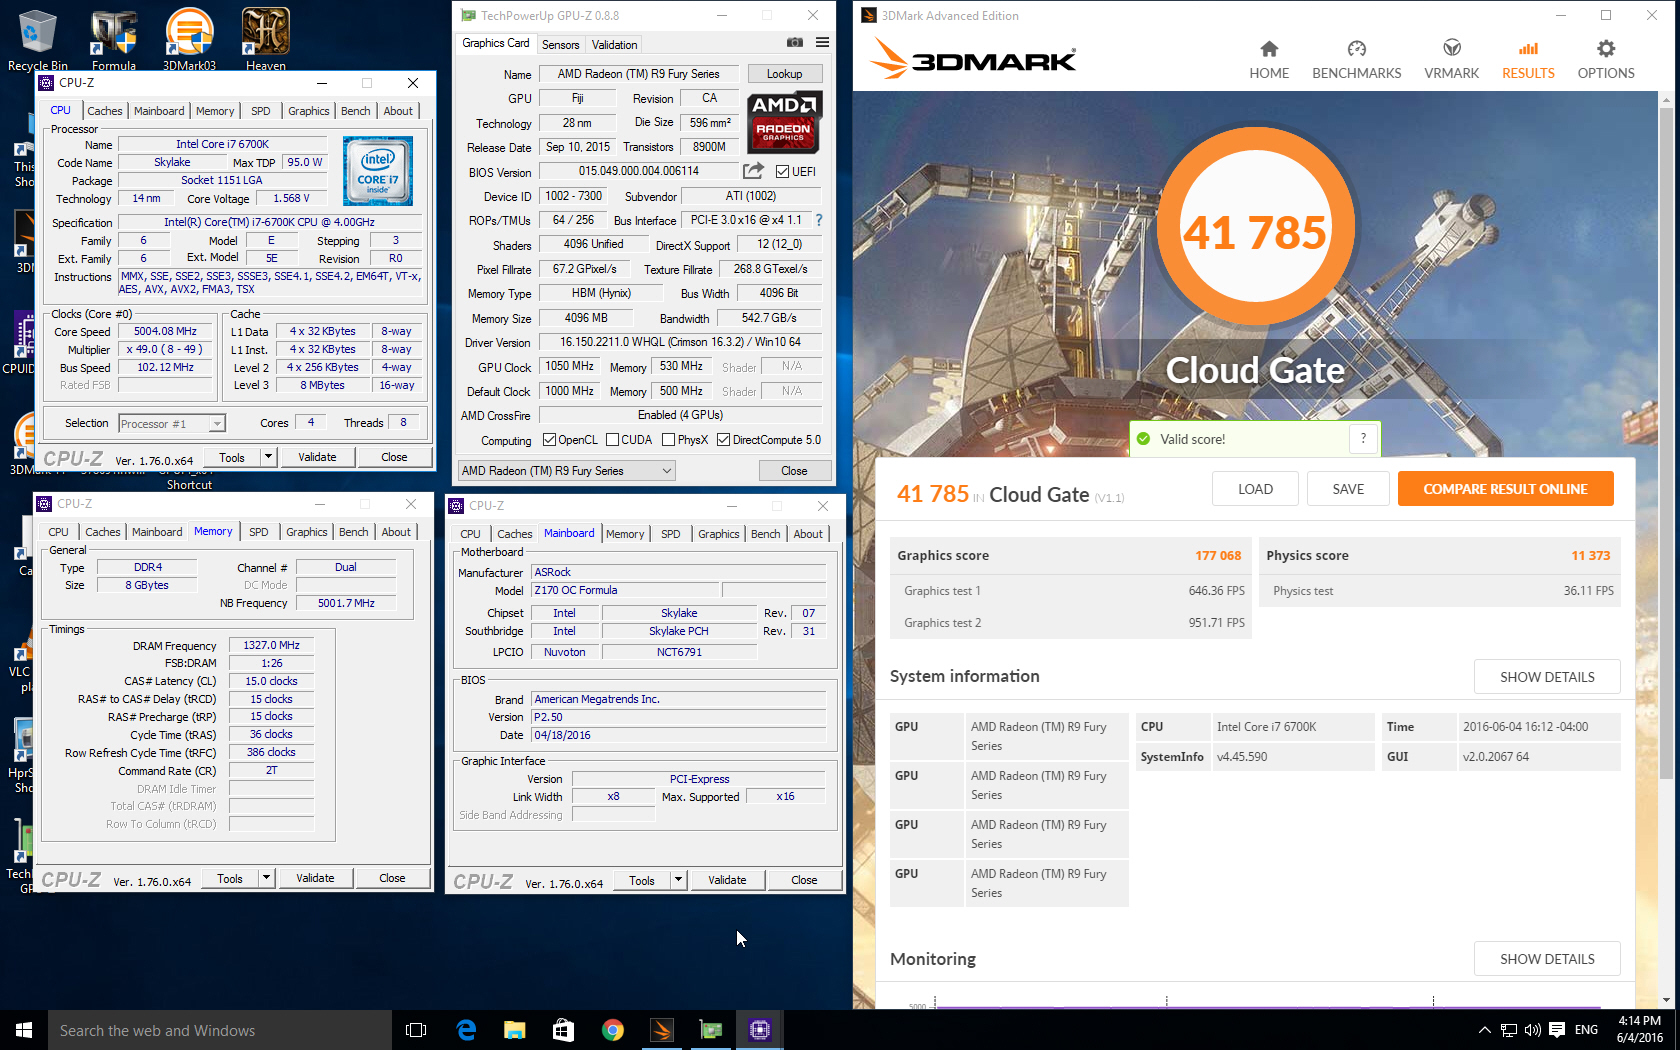Click the BIOS version share/export icon

click(x=753, y=171)
